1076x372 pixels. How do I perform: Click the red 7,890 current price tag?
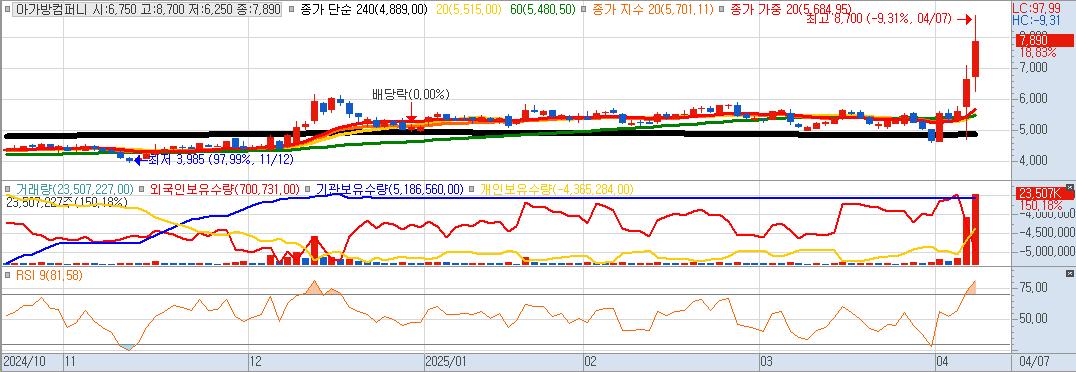tap(1044, 40)
